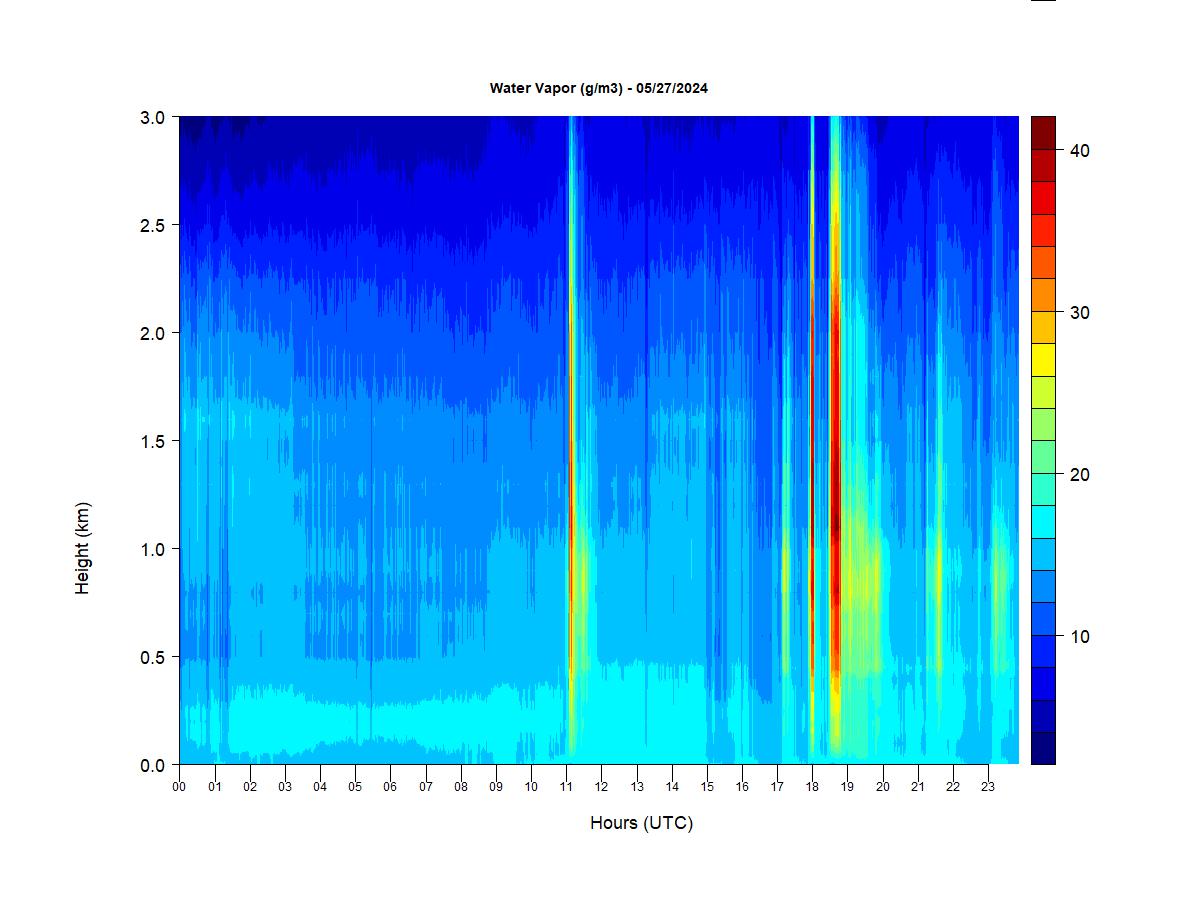Select hour tick label 00 on x-axis
Viewport: 1200px width, 900px height.
[x=179, y=787]
